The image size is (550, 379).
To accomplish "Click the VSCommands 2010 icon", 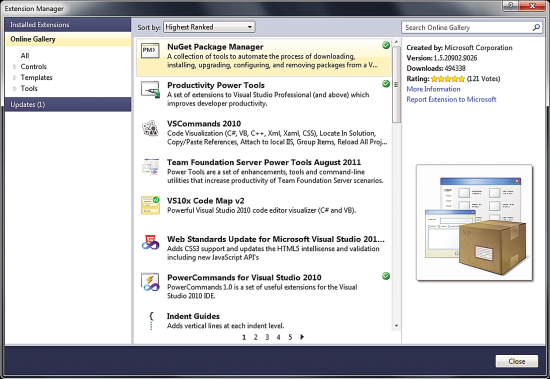I will pyautogui.click(x=150, y=128).
